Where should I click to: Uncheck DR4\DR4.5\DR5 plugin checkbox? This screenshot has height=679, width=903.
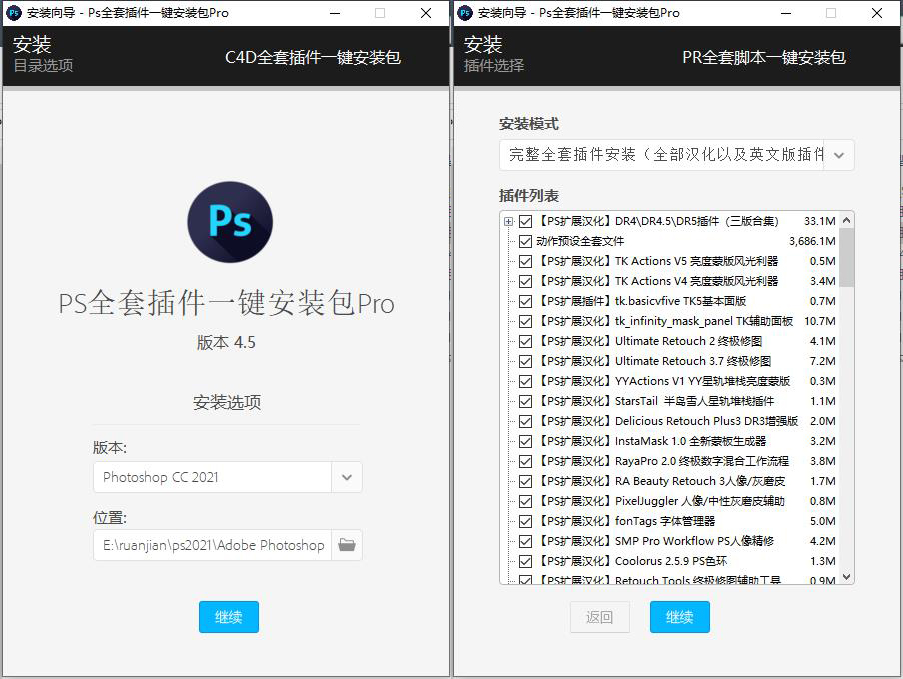tap(525, 221)
